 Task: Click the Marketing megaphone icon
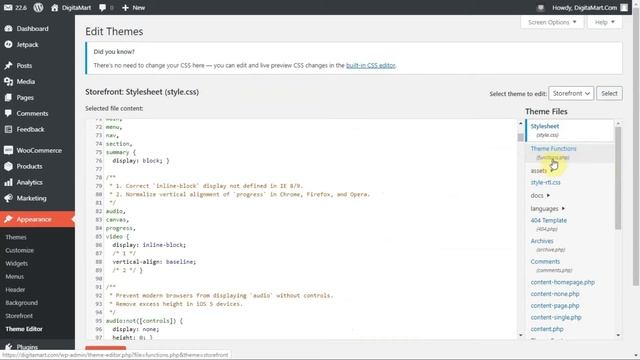point(9,198)
